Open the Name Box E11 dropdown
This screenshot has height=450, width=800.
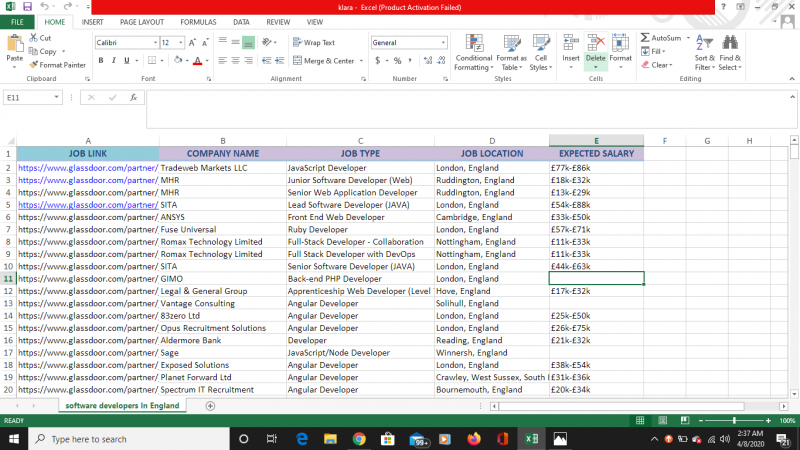pos(56,97)
